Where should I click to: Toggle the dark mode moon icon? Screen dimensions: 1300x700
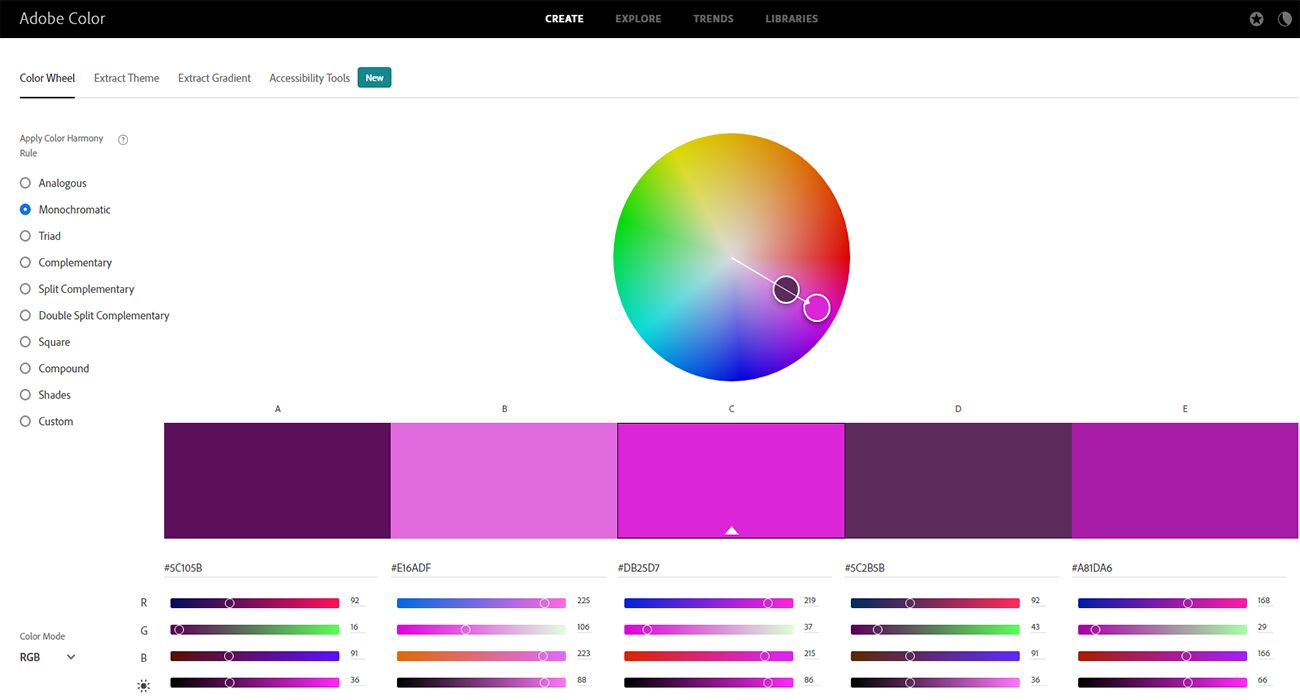pos(1284,19)
